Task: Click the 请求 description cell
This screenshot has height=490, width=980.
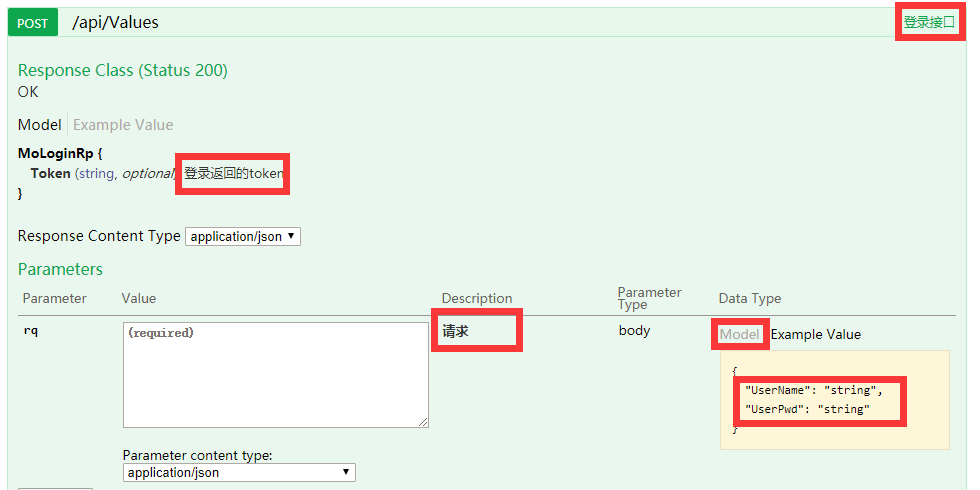Action: point(456,331)
